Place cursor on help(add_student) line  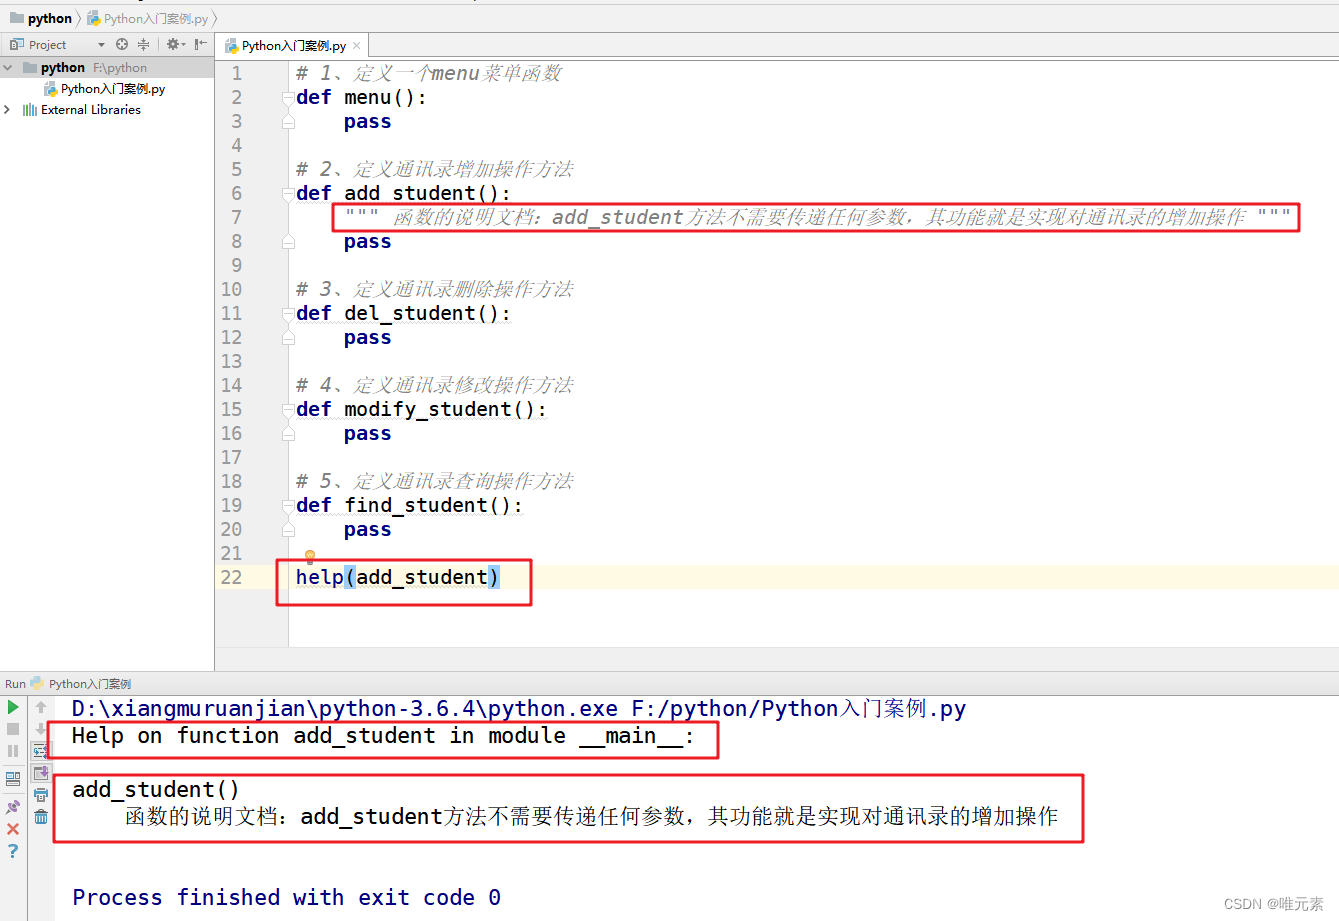pyautogui.click(x=398, y=577)
